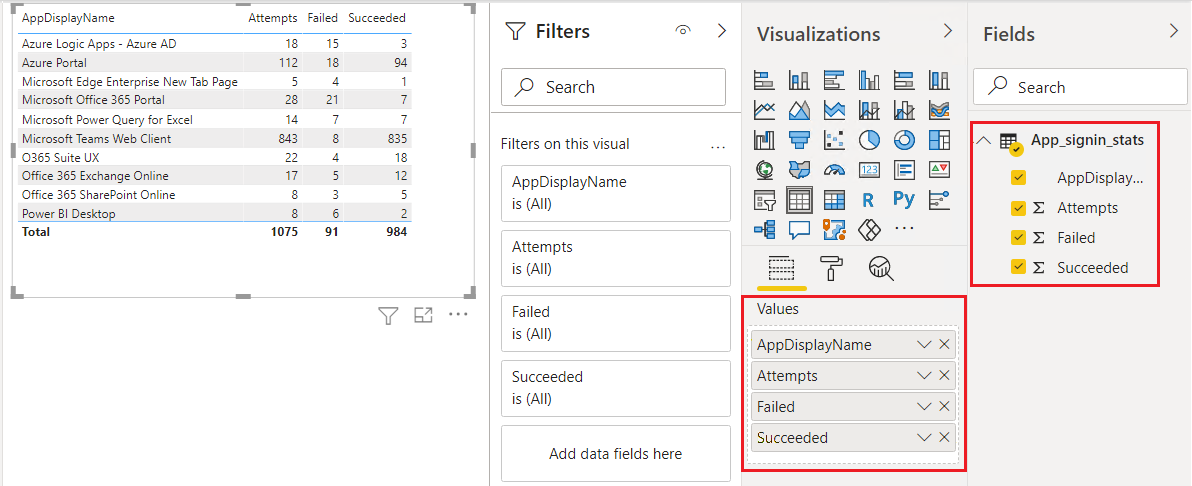Select the KPI visual

pos(940,170)
